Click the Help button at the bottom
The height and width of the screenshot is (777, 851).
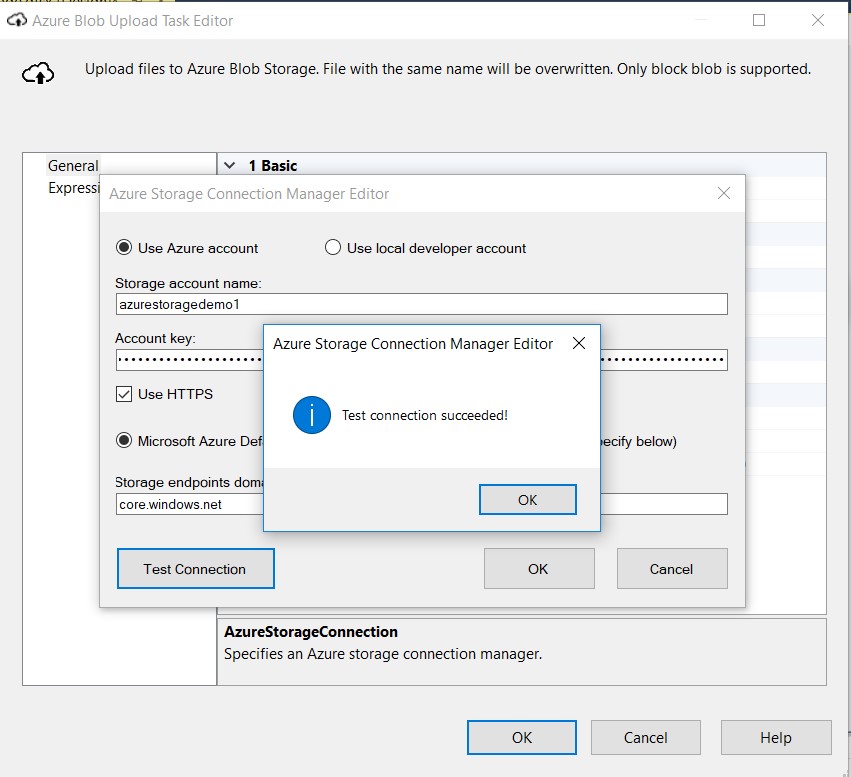775,738
